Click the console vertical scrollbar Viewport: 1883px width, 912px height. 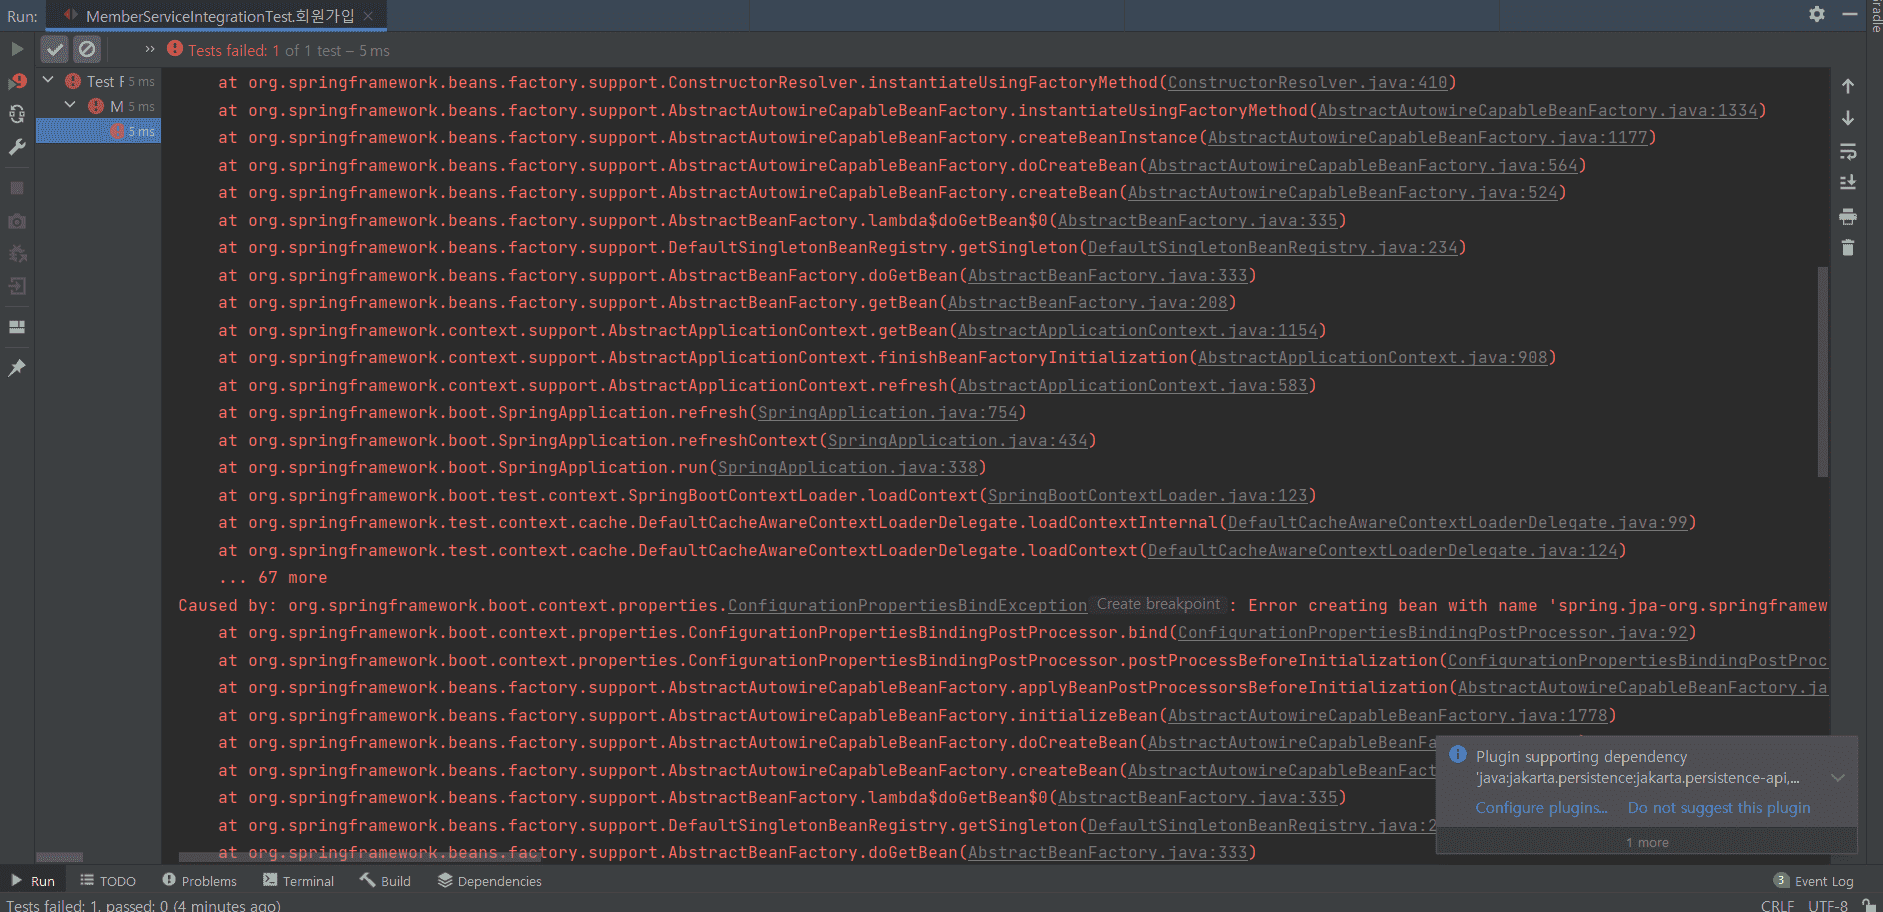pos(1823,371)
